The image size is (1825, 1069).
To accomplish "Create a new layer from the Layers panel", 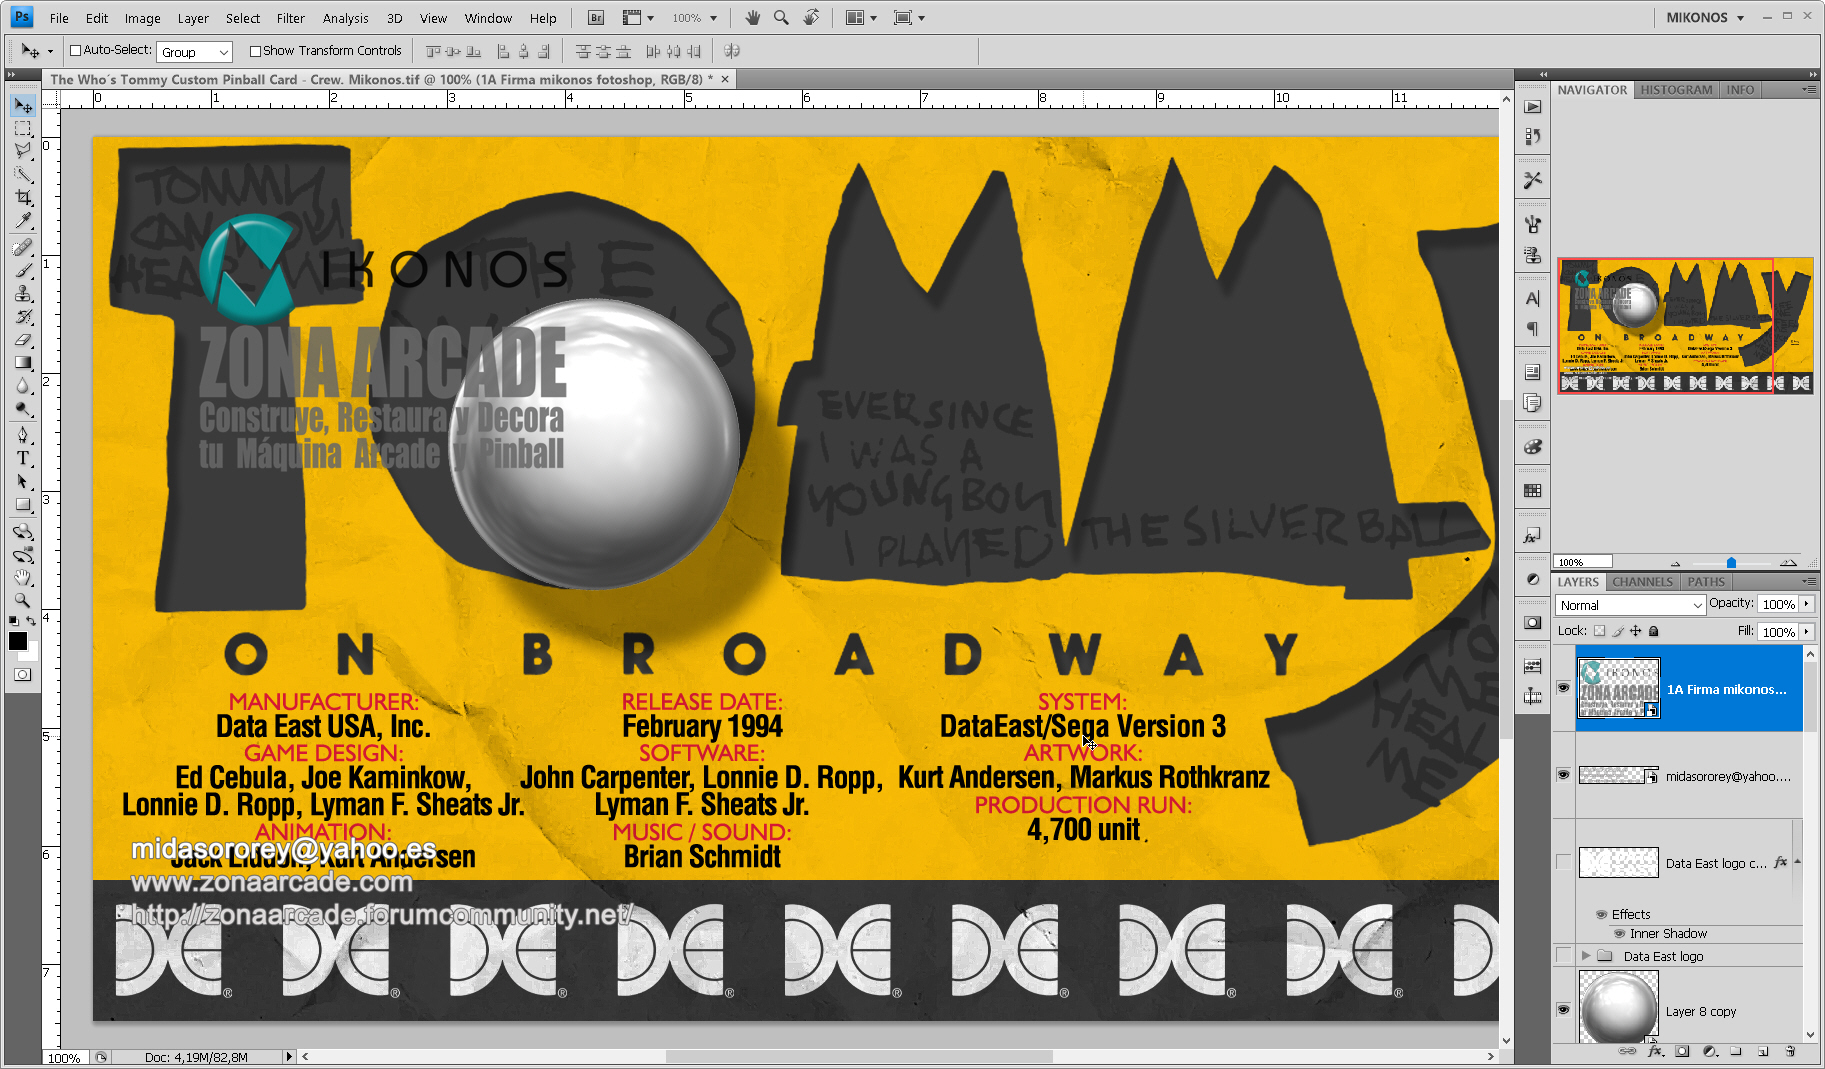I will 1763,1051.
